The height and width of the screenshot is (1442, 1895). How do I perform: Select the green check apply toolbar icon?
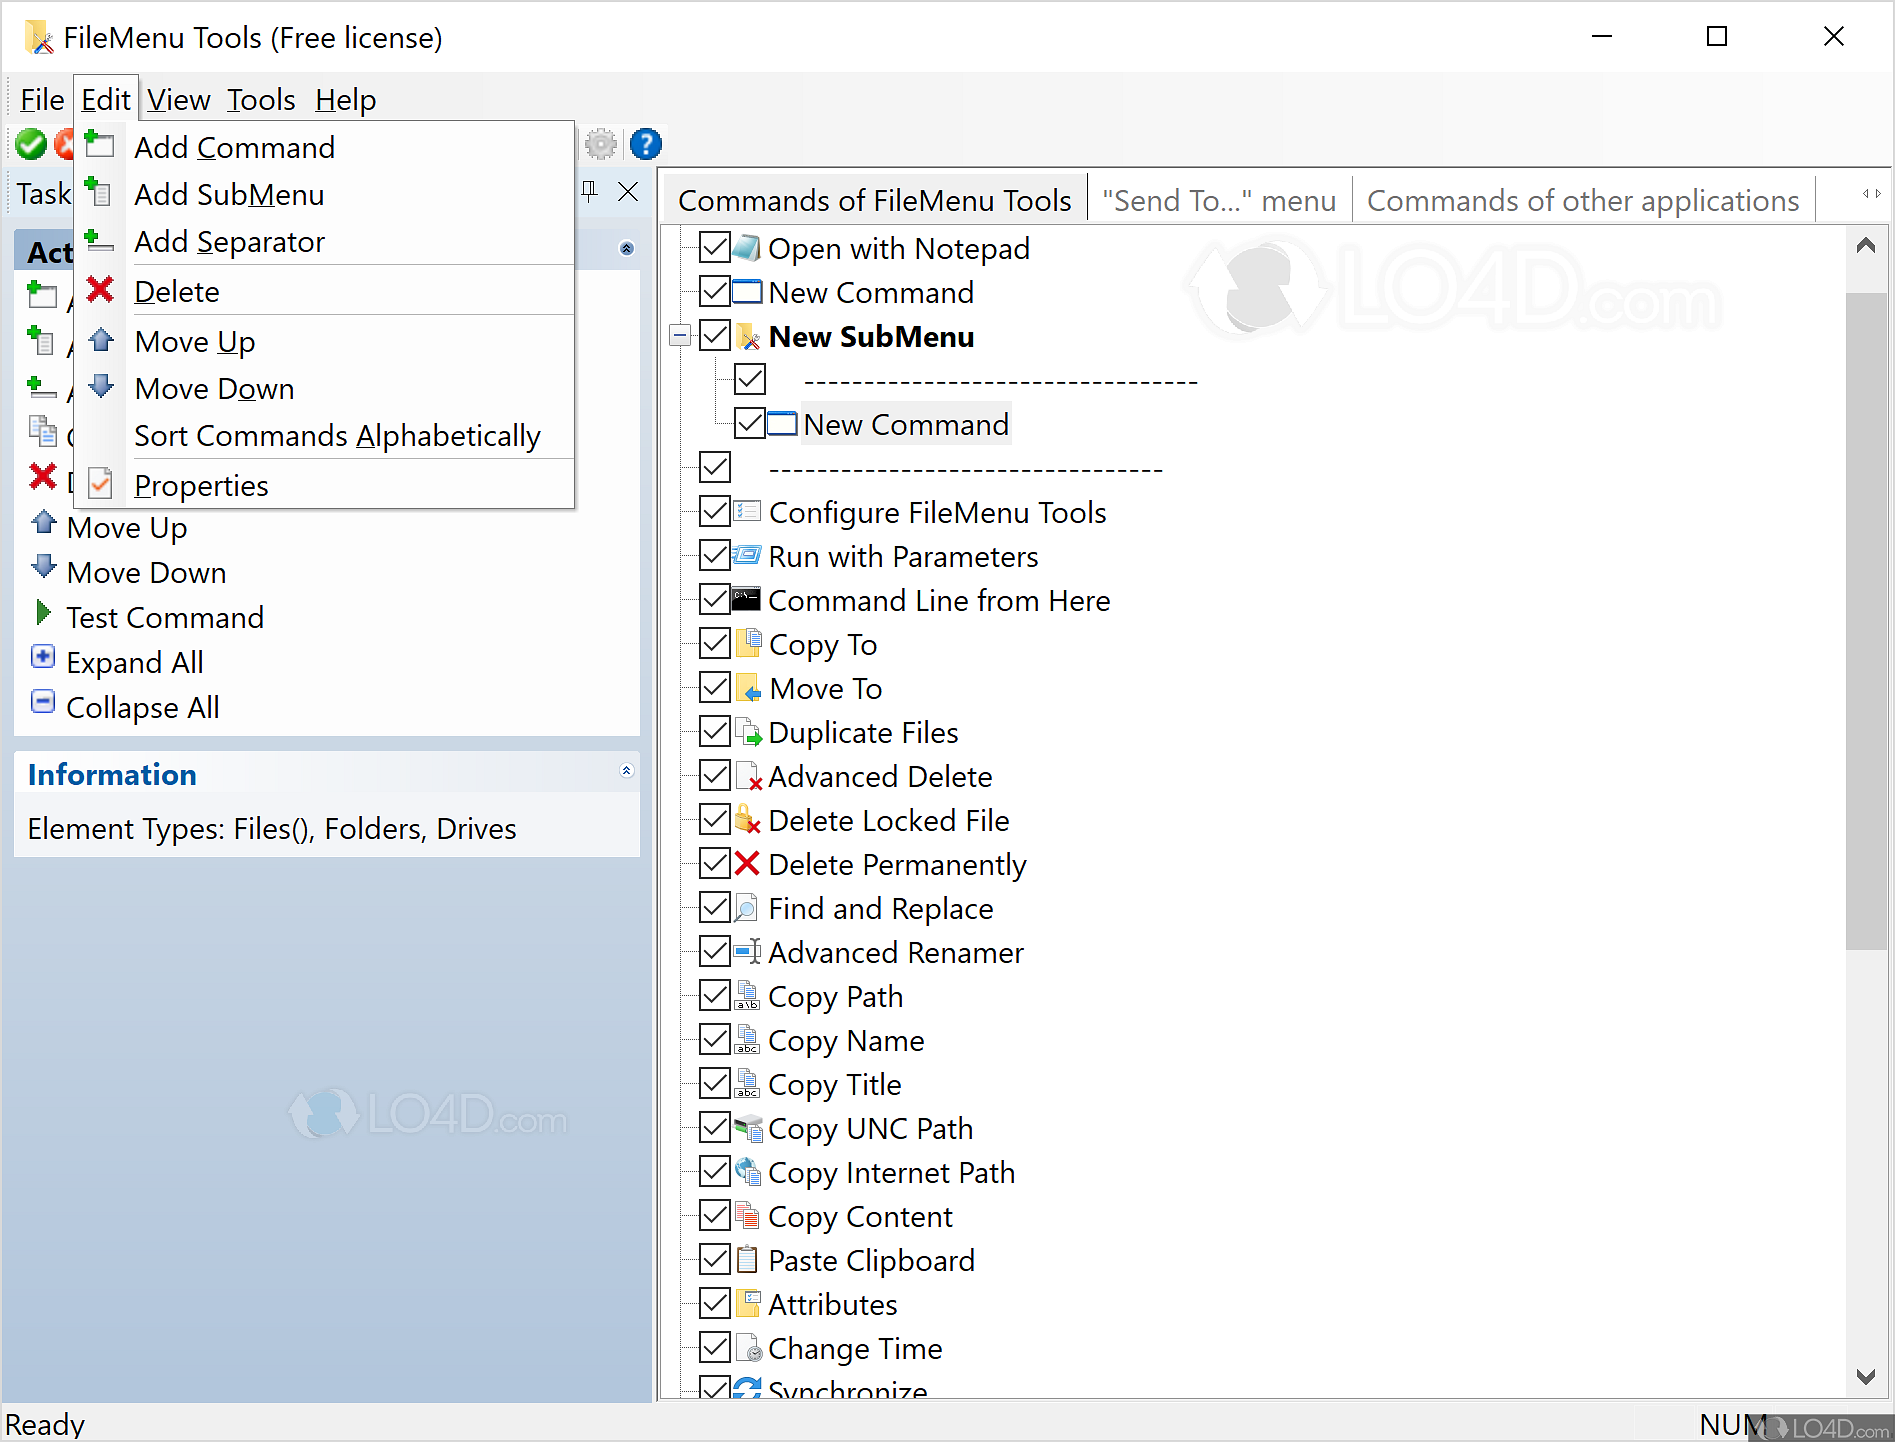[30, 144]
